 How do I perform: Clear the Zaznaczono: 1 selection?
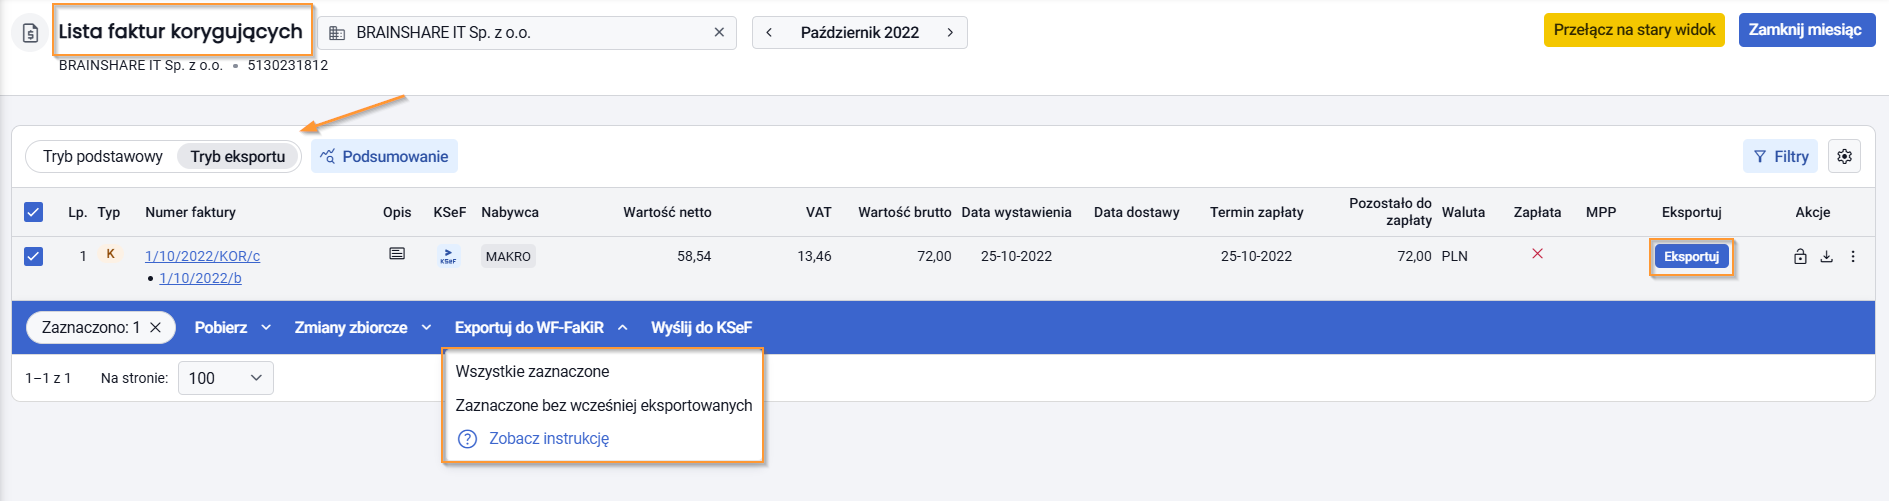tap(155, 328)
